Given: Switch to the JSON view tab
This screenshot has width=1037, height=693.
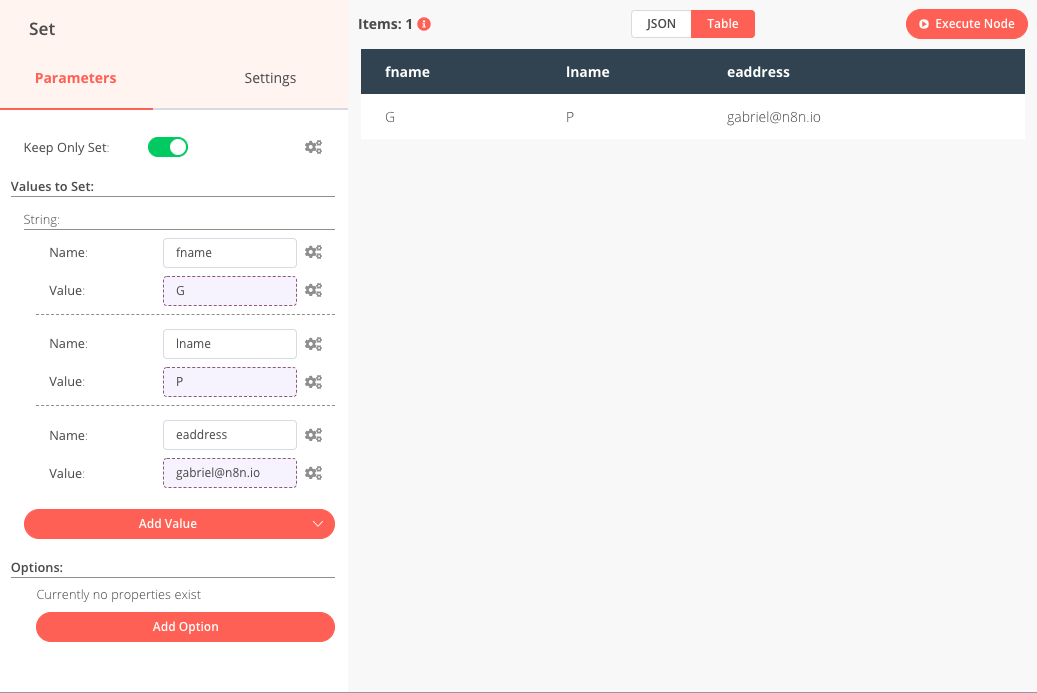Looking at the screenshot, I should coord(660,23).
